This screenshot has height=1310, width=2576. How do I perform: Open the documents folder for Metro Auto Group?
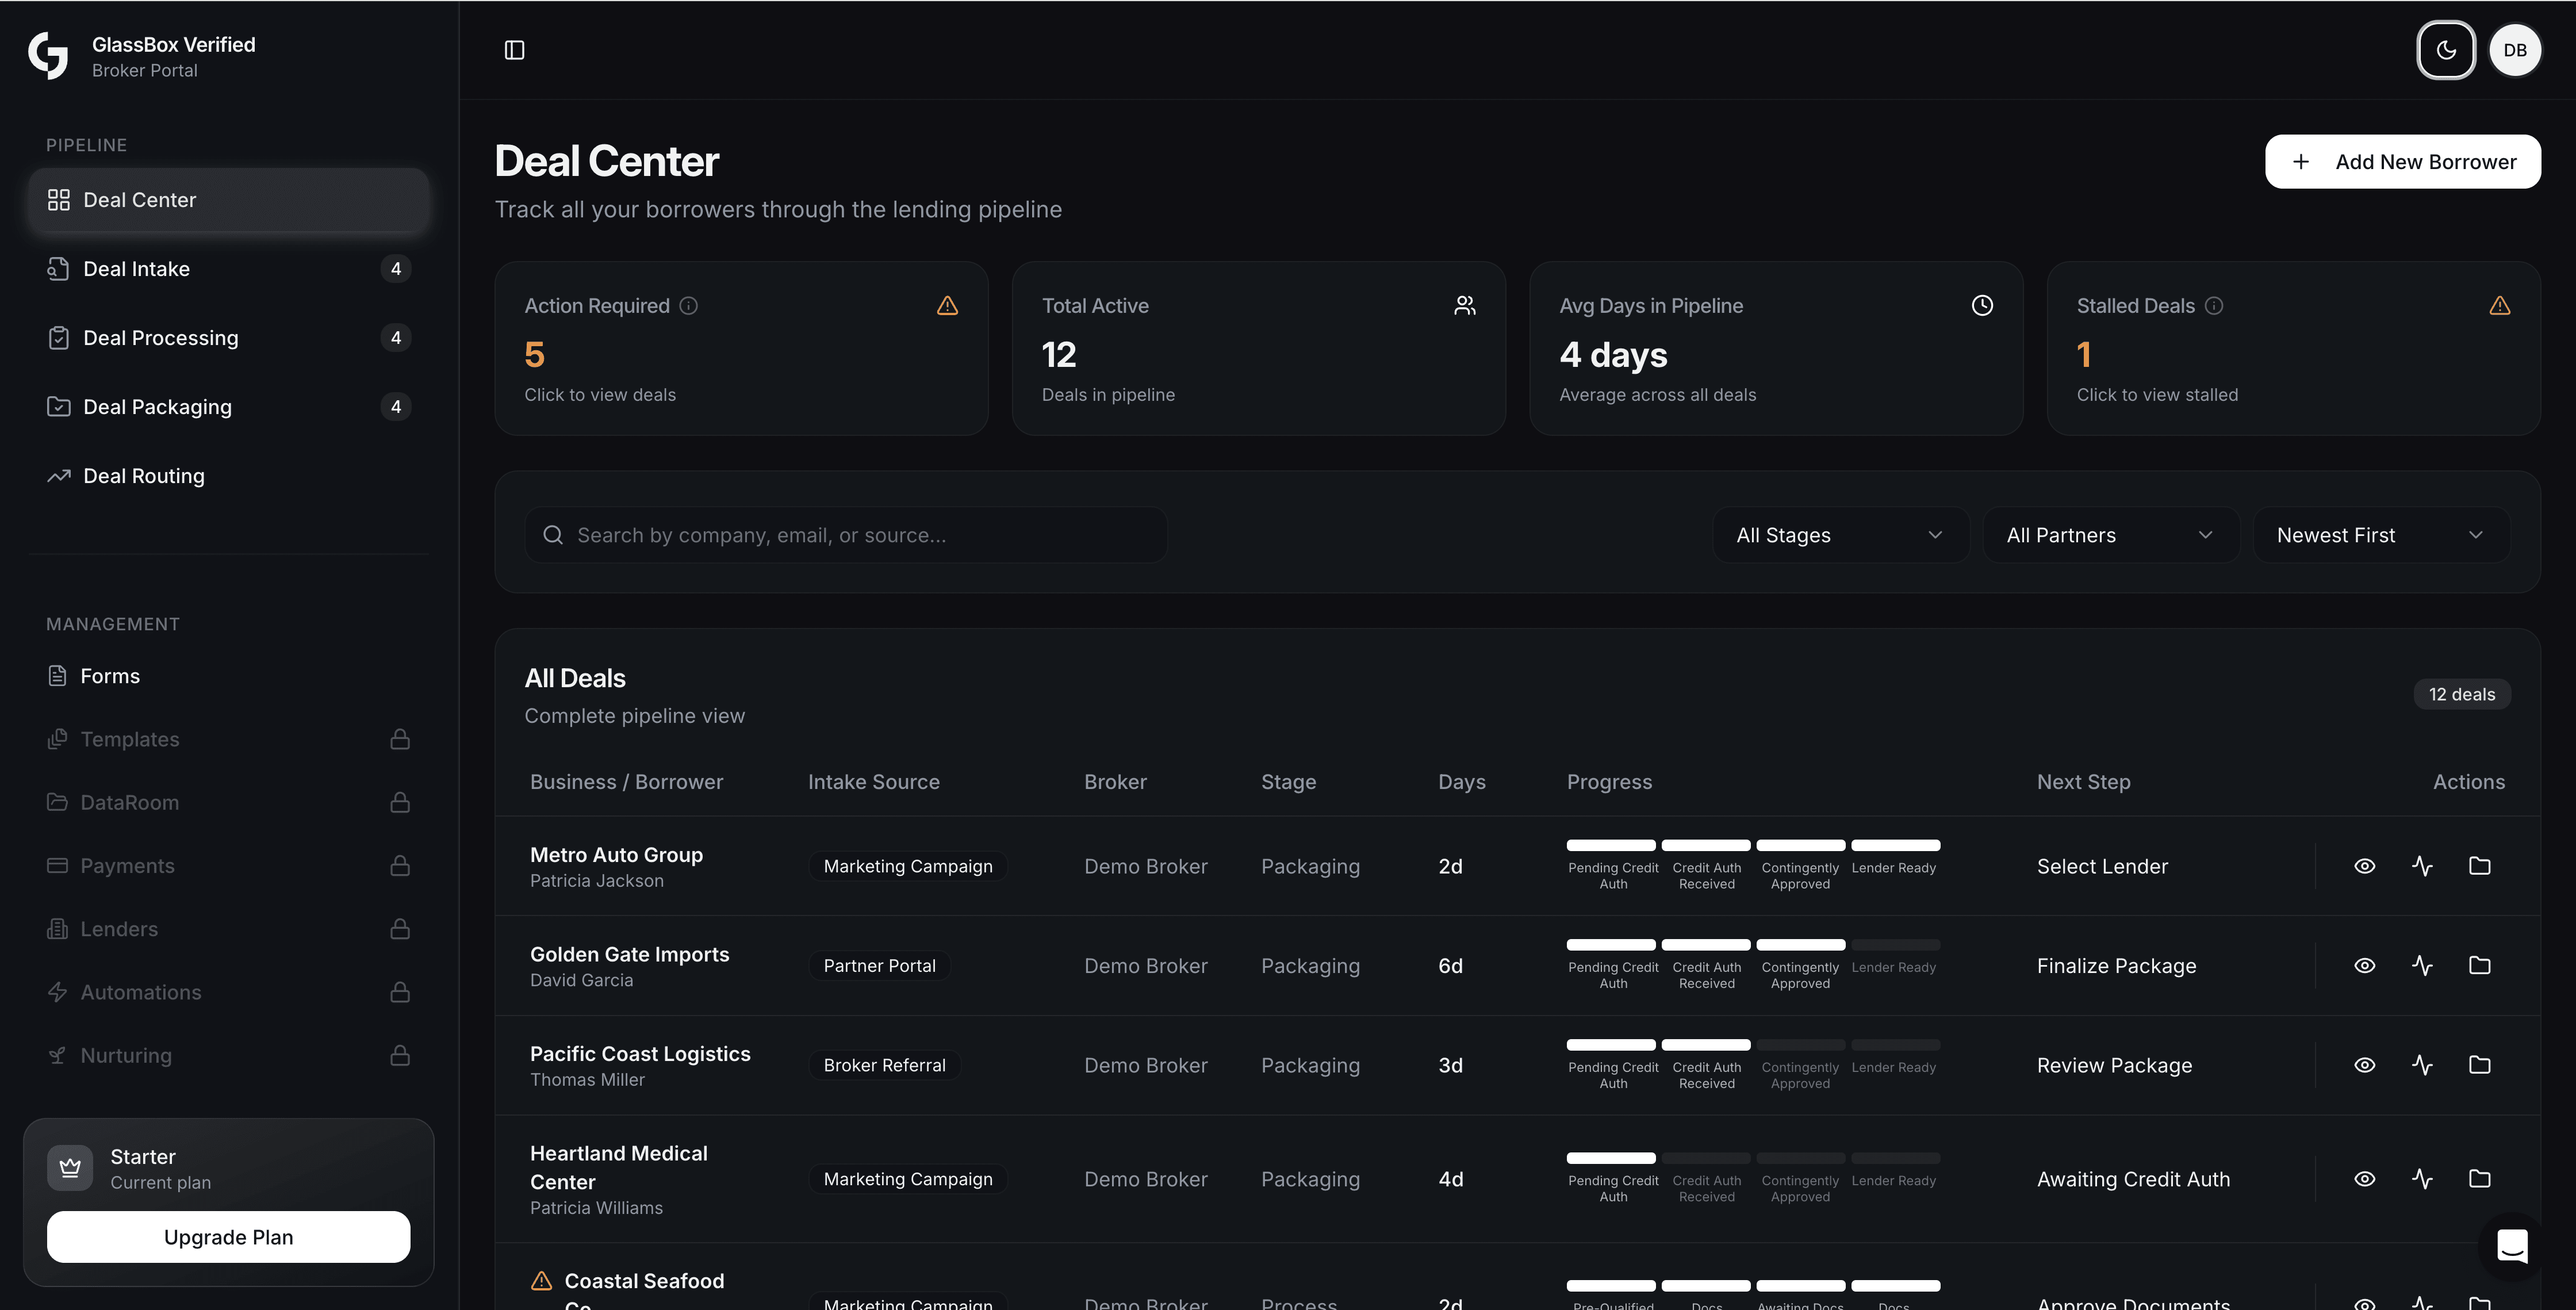click(x=2480, y=866)
